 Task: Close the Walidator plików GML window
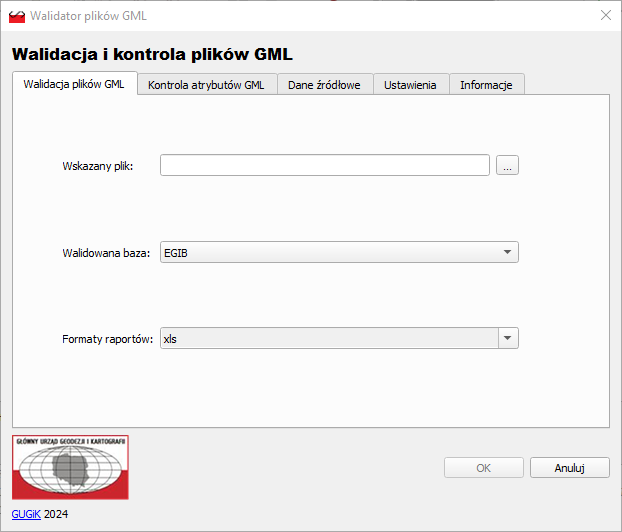605,15
